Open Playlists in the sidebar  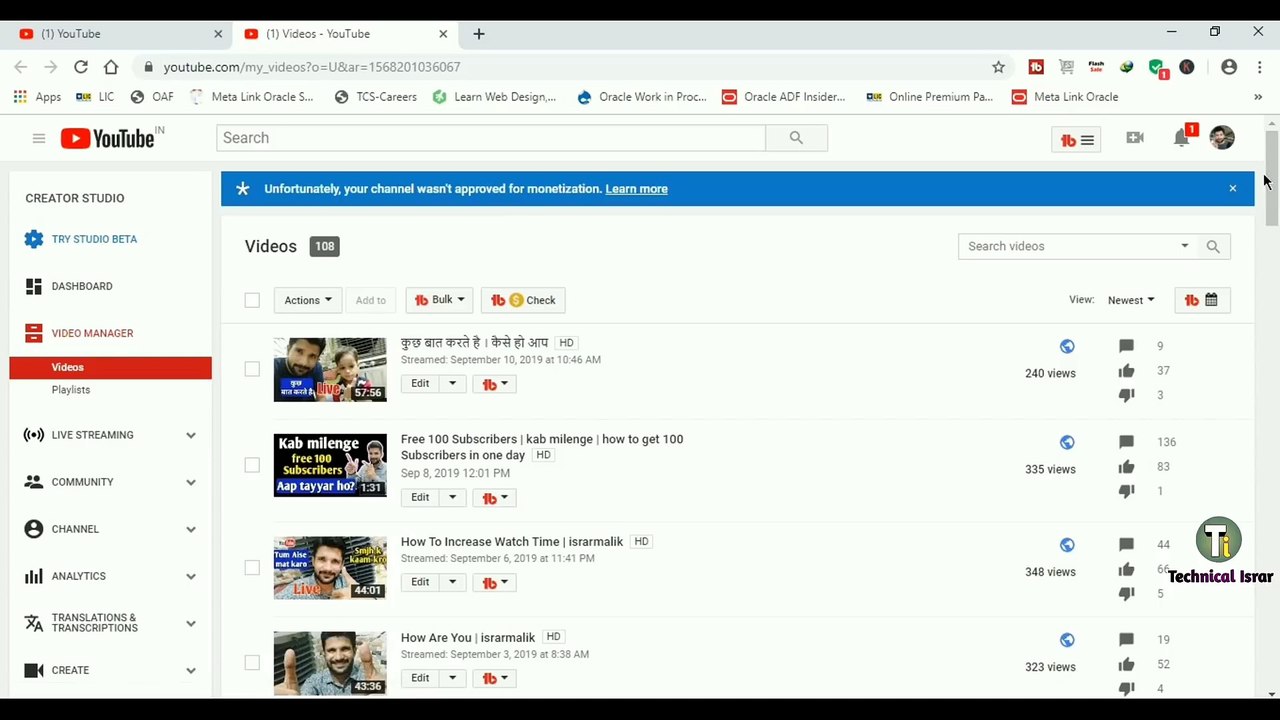point(71,390)
